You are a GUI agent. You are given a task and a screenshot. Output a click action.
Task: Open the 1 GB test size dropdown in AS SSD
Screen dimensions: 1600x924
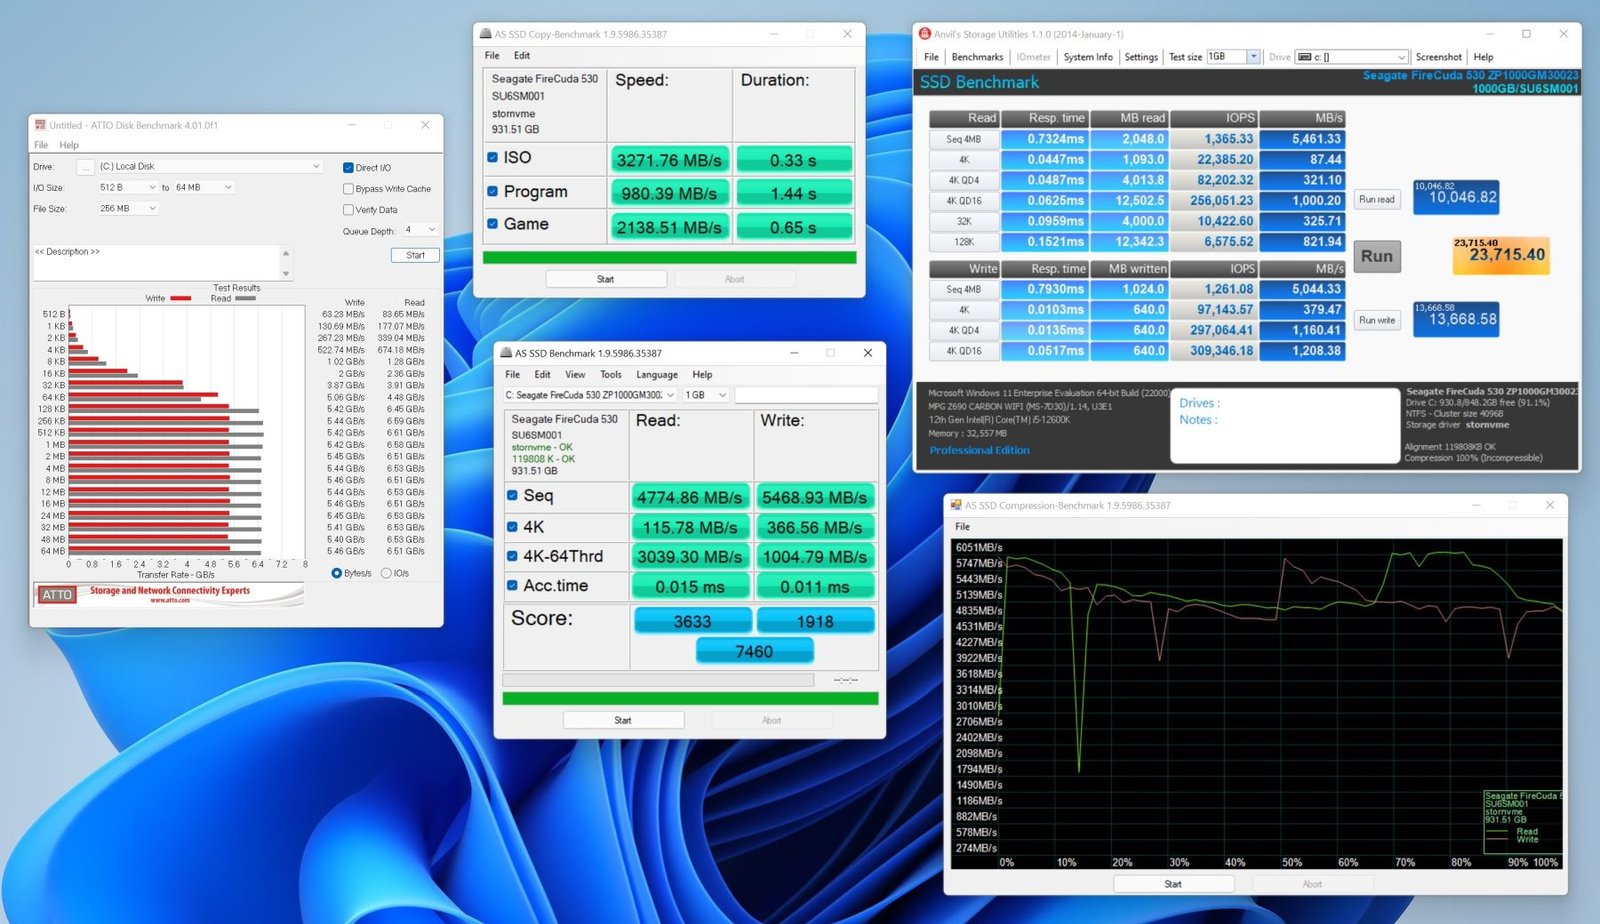(x=705, y=395)
